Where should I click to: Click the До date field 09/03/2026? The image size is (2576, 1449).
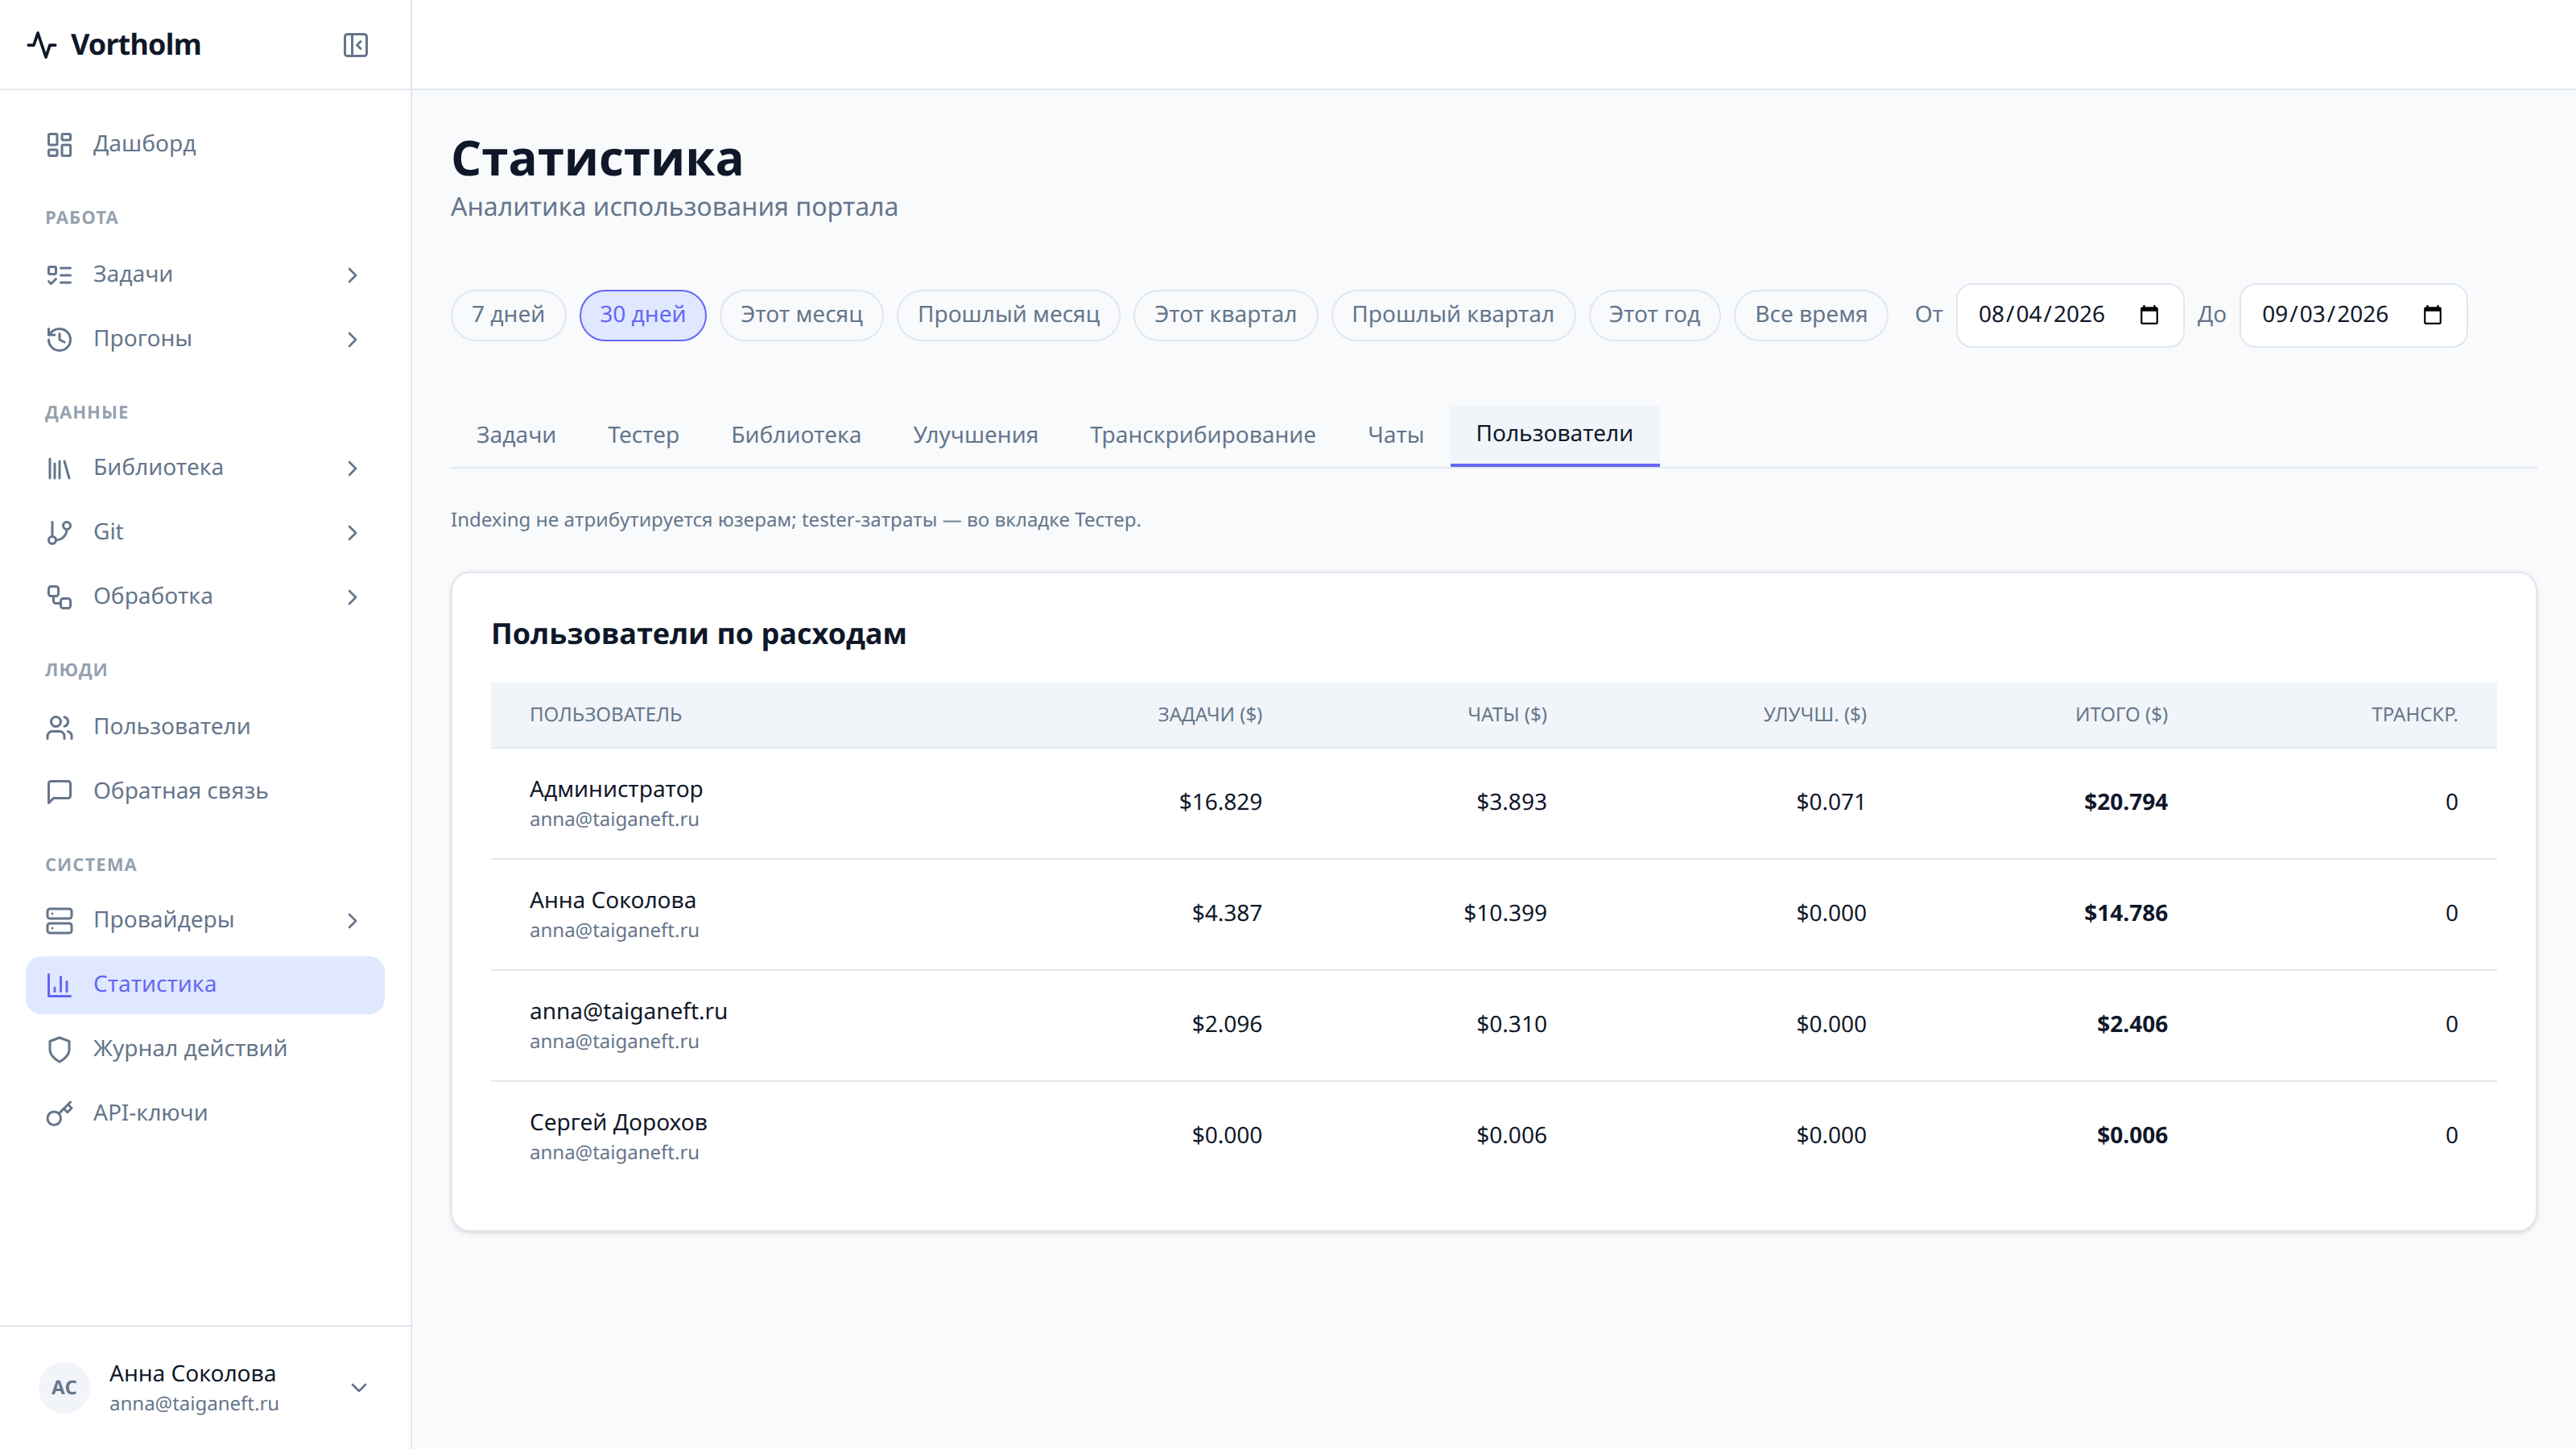click(x=2353, y=315)
